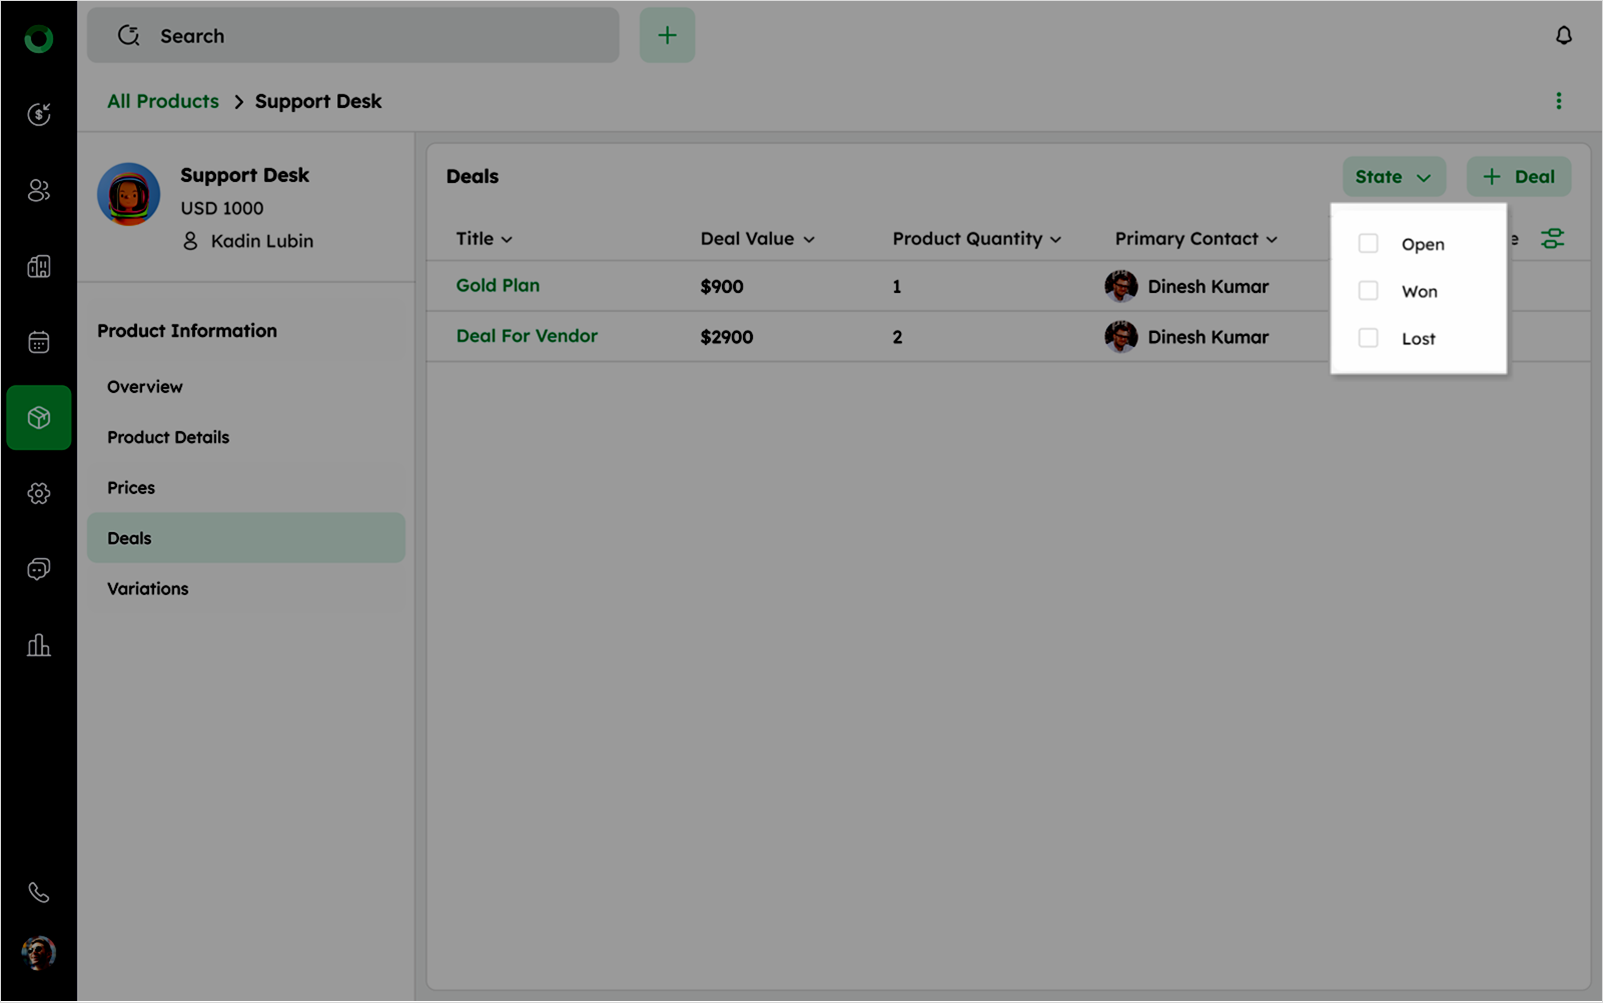
Task: Click the three-dot more options icon
Action: (x=1558, y=101)
